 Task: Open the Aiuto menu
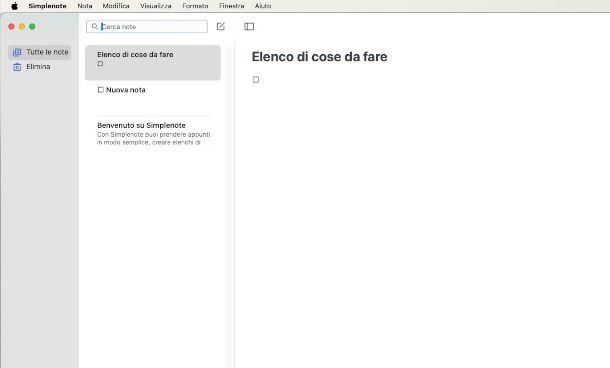[263, 6]
